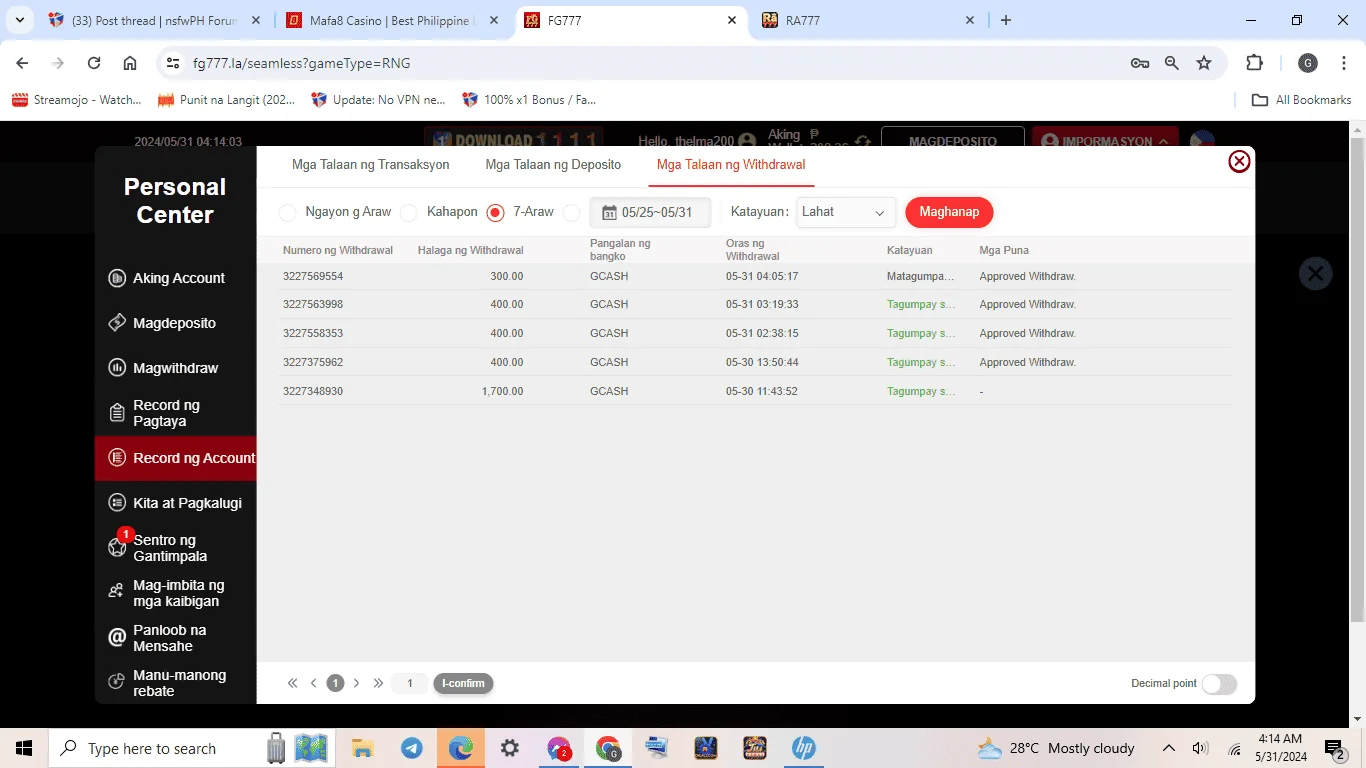The height and width of the screenshot is (768, 1366).
Task: Go back to previous page
Action: click(x=22, y=63)
